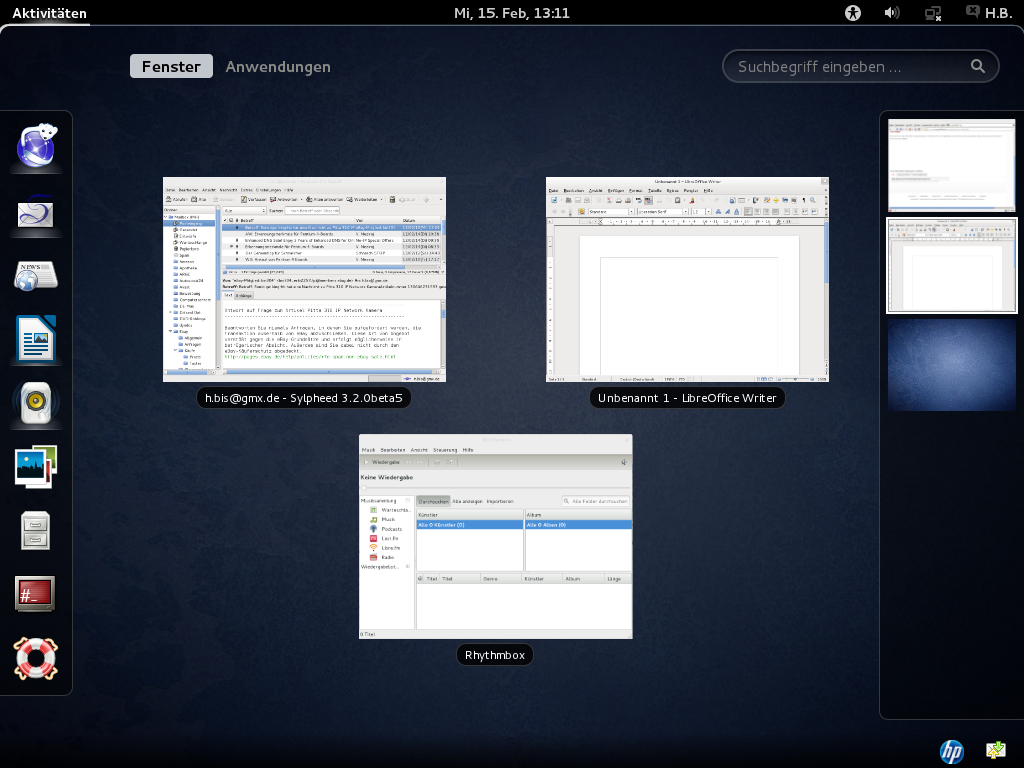The width and height of the screenshot is (1024, 768).
Task: Click the date and time in the top bar
Action: point(511,13)
